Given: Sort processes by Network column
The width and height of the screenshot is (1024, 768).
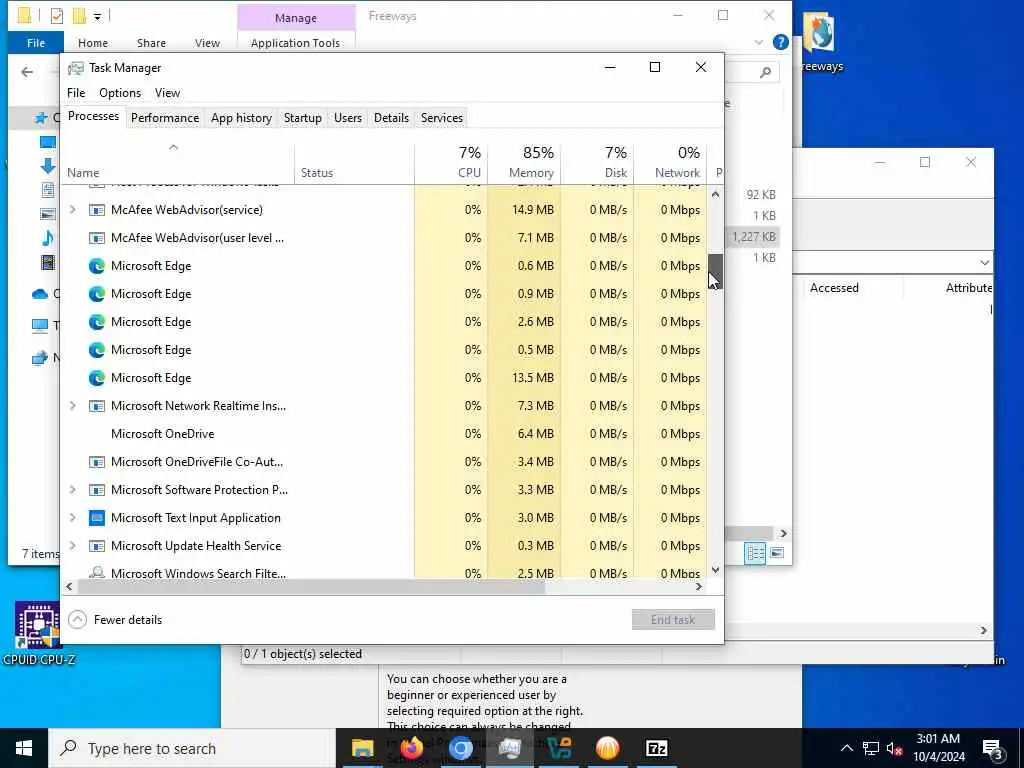Looking at the screenshot, I should click(671, 163).
